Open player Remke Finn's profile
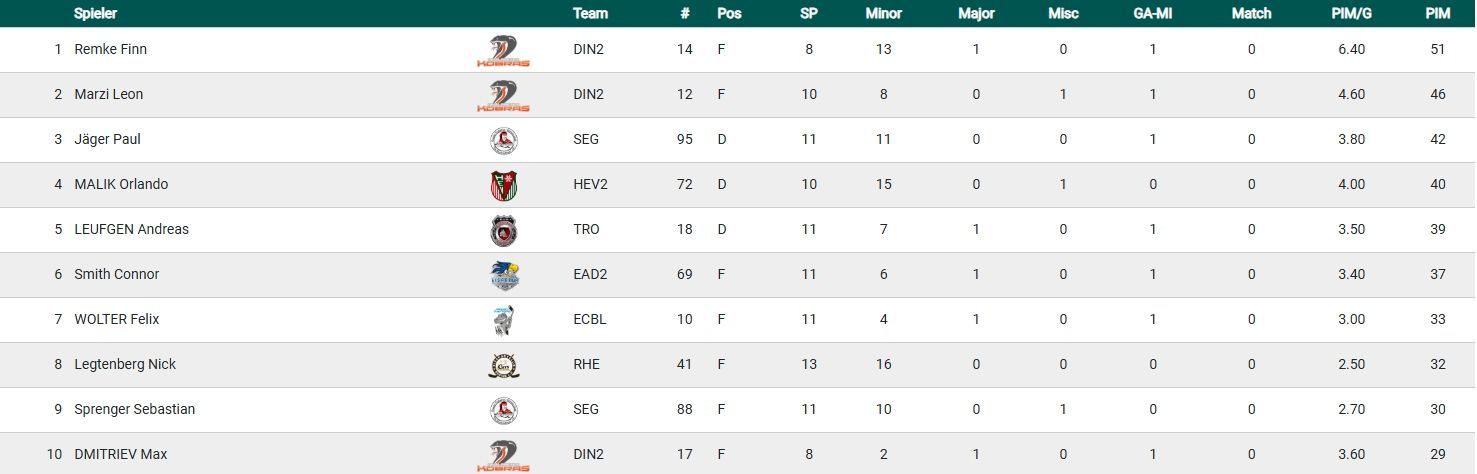 tap(110, 49)
